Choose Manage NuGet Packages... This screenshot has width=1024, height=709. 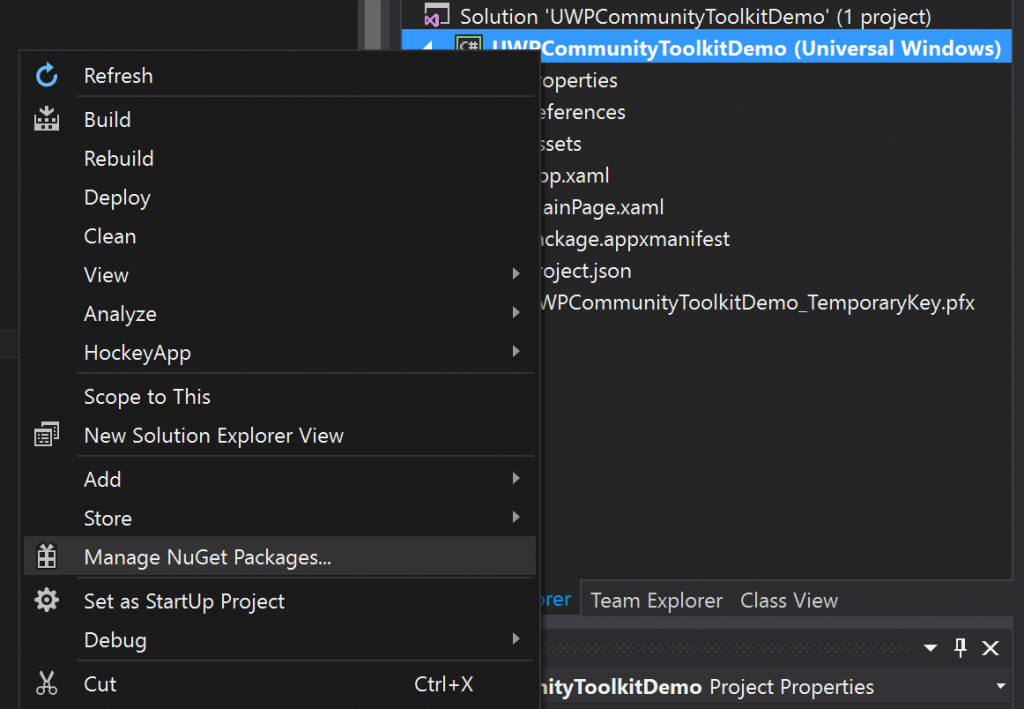pyautogui.click(x=280, y=557)
